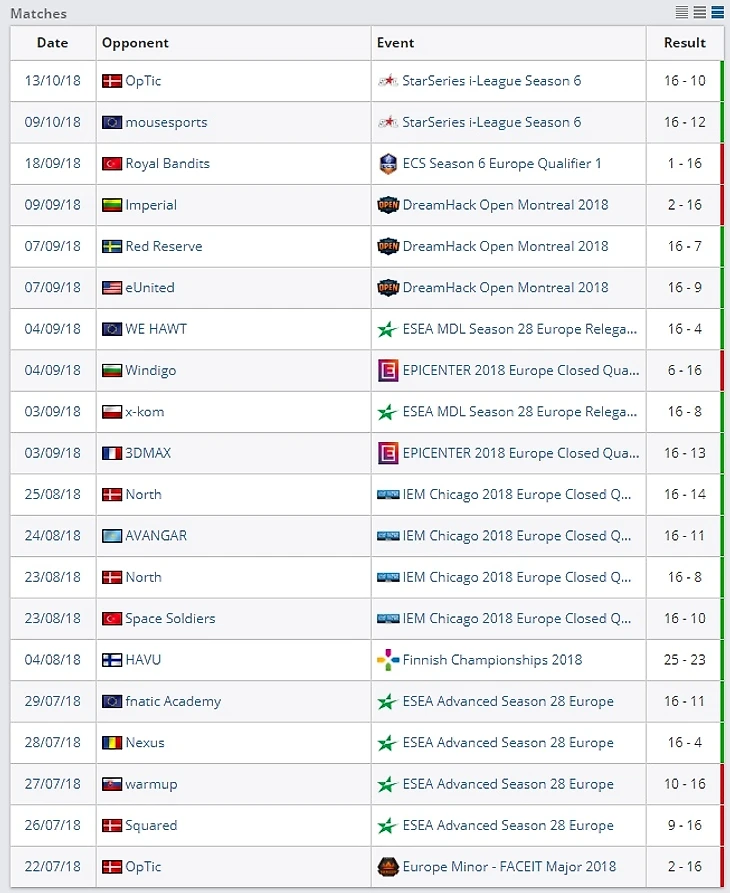Open the OpTic team link dated 13/10/18

[143, 81]
